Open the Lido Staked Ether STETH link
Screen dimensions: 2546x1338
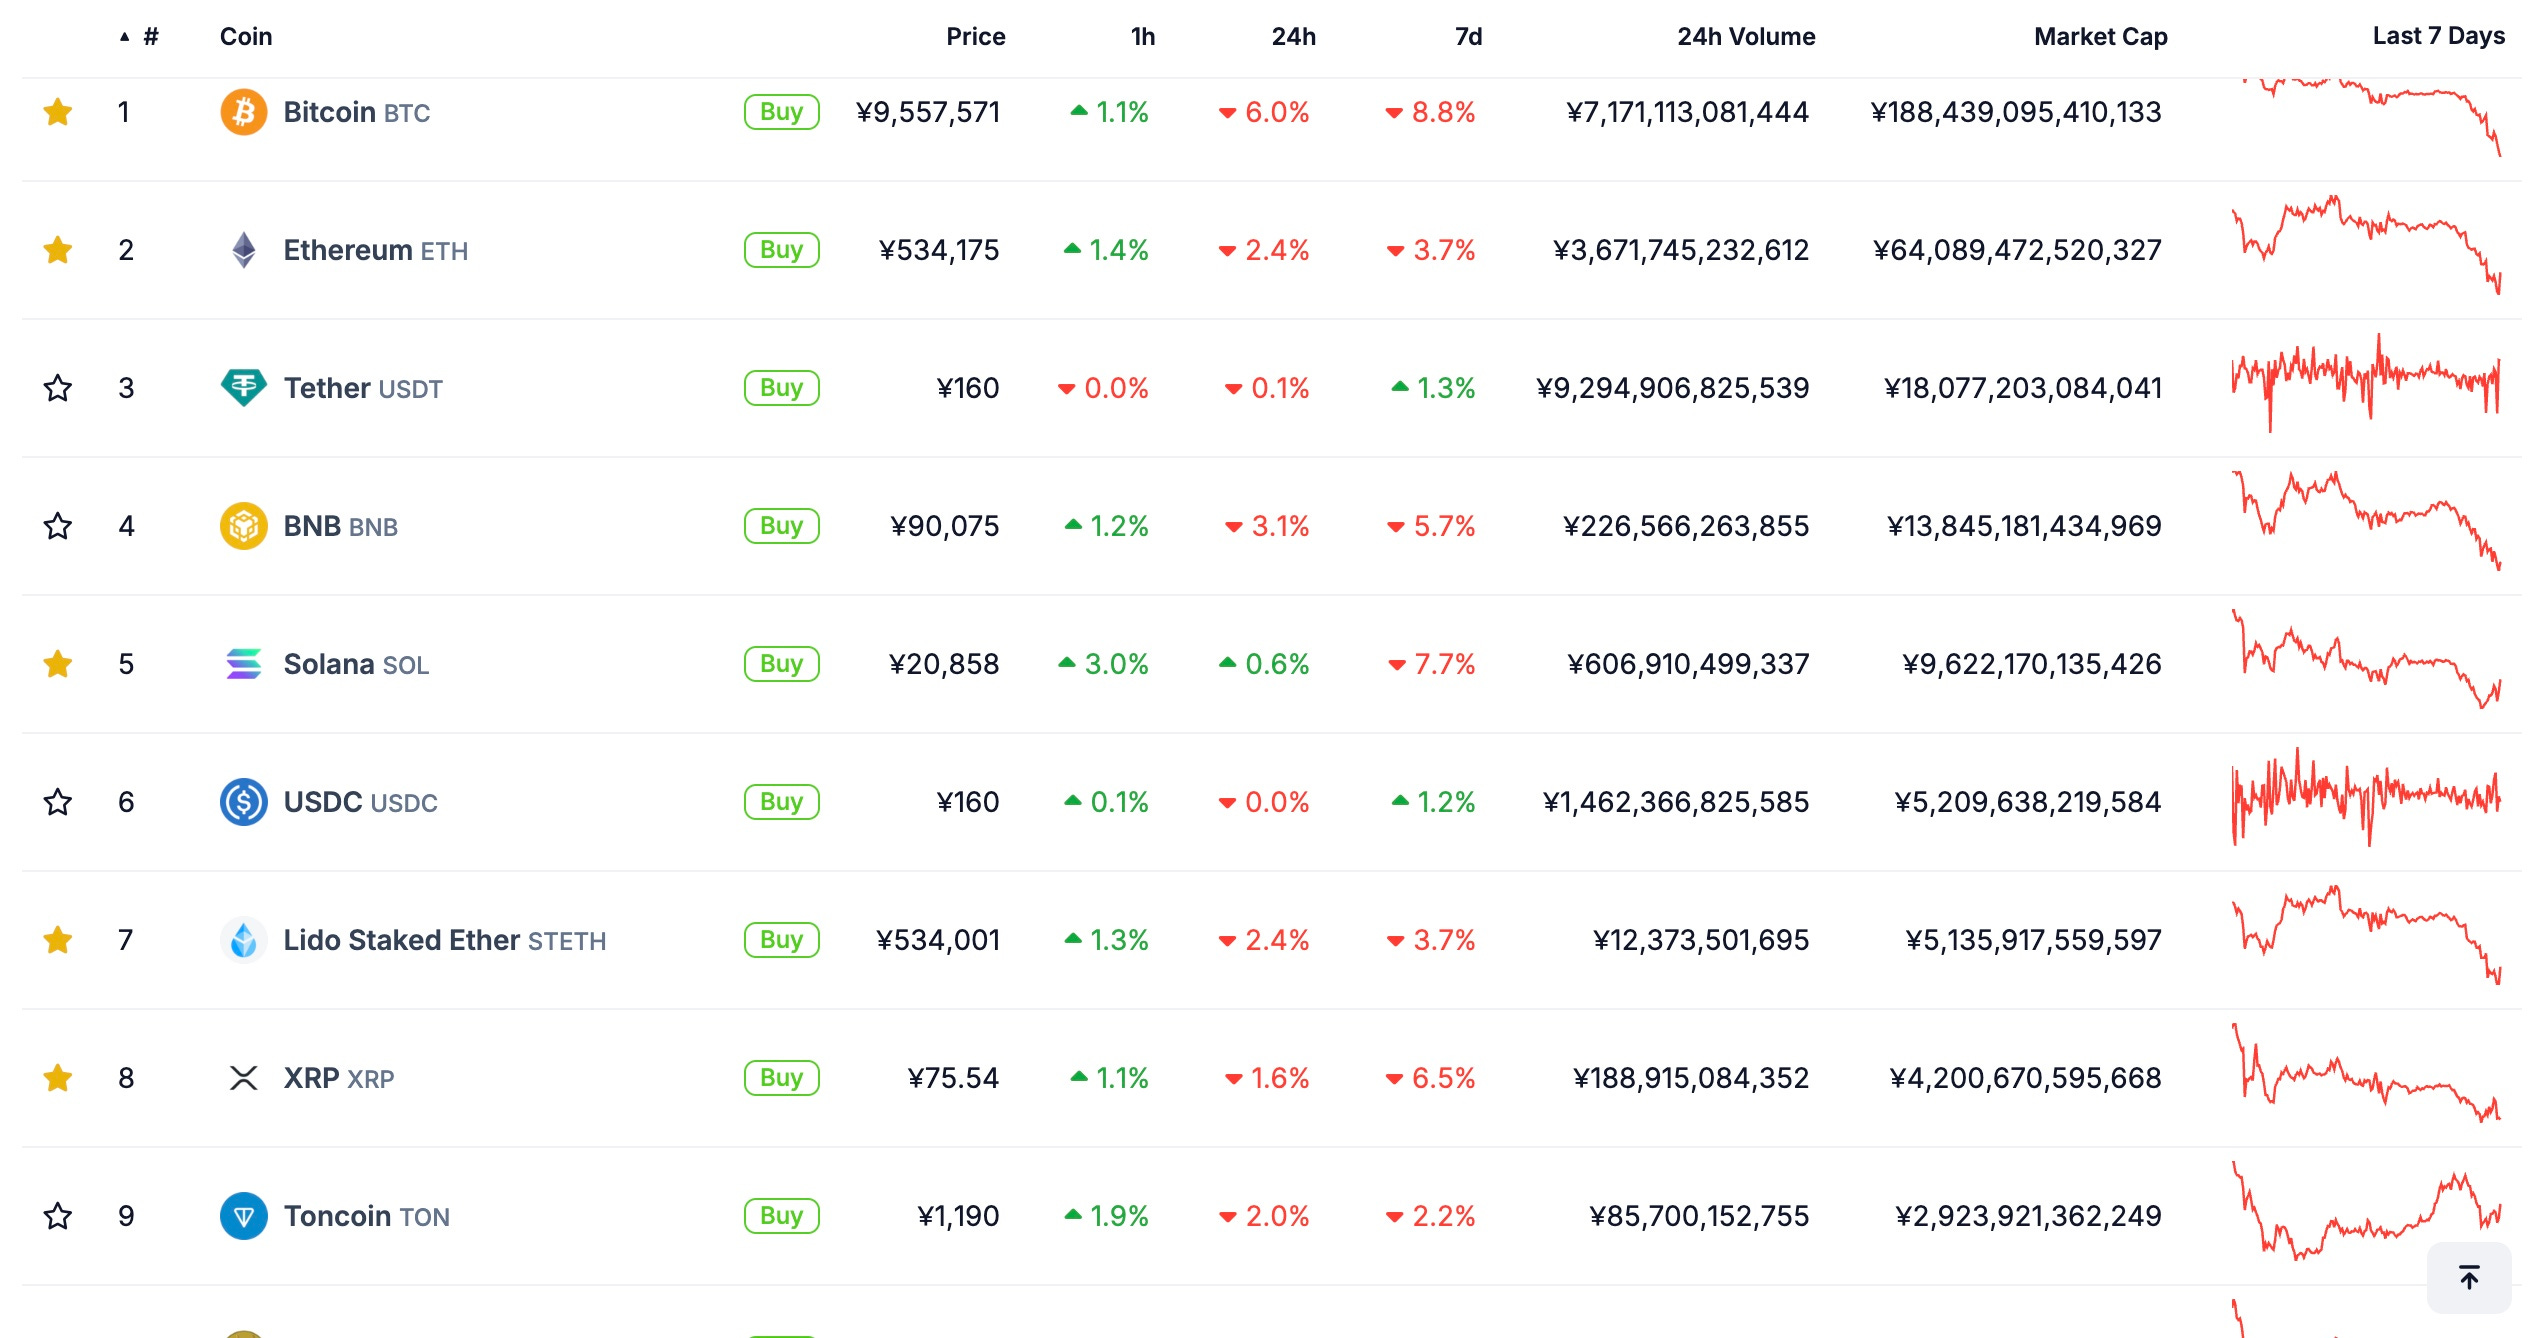click(x=444, y=940)
